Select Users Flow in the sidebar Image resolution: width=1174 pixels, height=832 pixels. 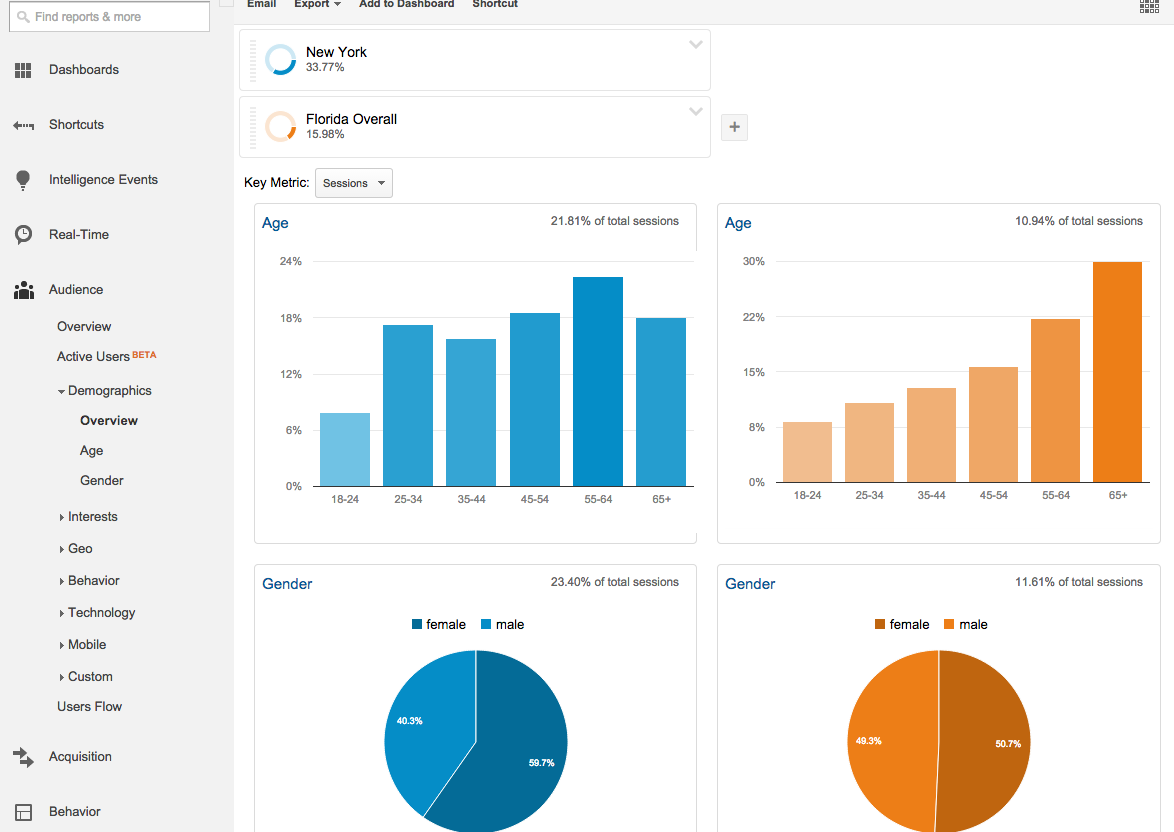(x=89, y=706)
